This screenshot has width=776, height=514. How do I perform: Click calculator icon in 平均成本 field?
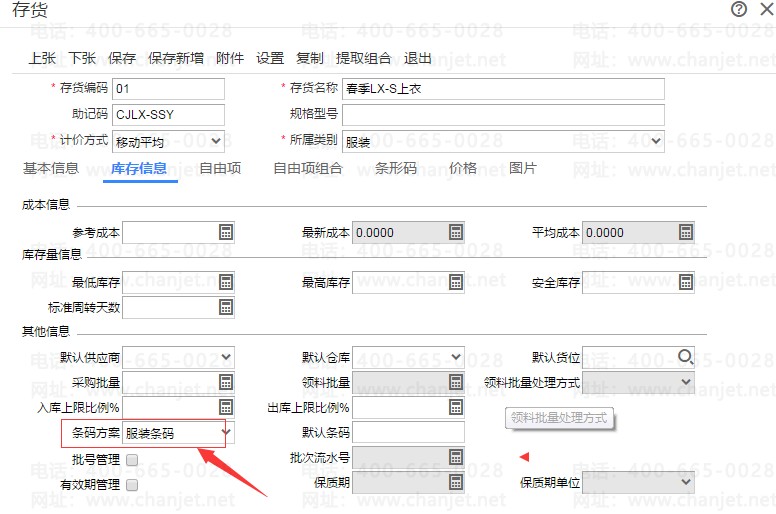(x=685, y=232)
